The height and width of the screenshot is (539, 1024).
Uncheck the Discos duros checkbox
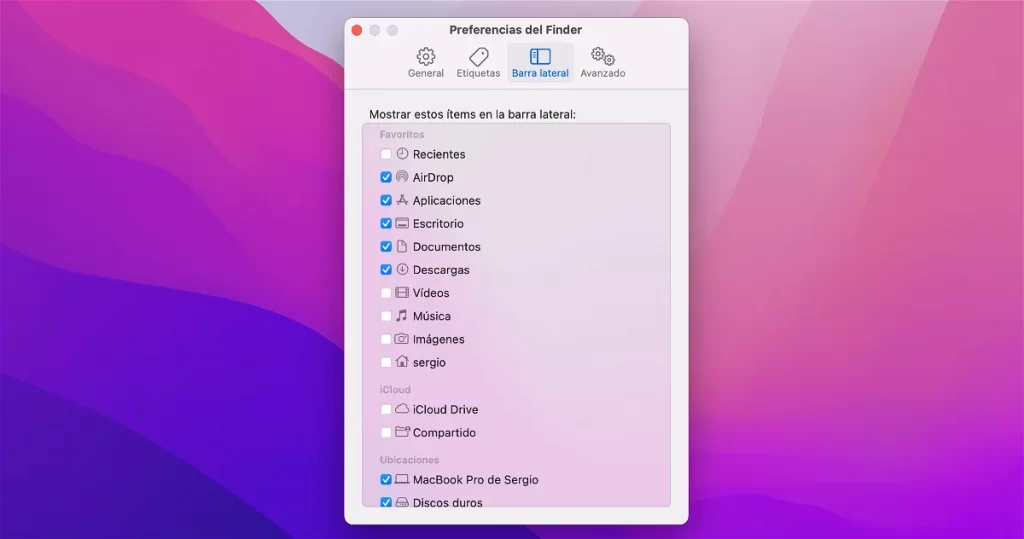tap(386, 502)
